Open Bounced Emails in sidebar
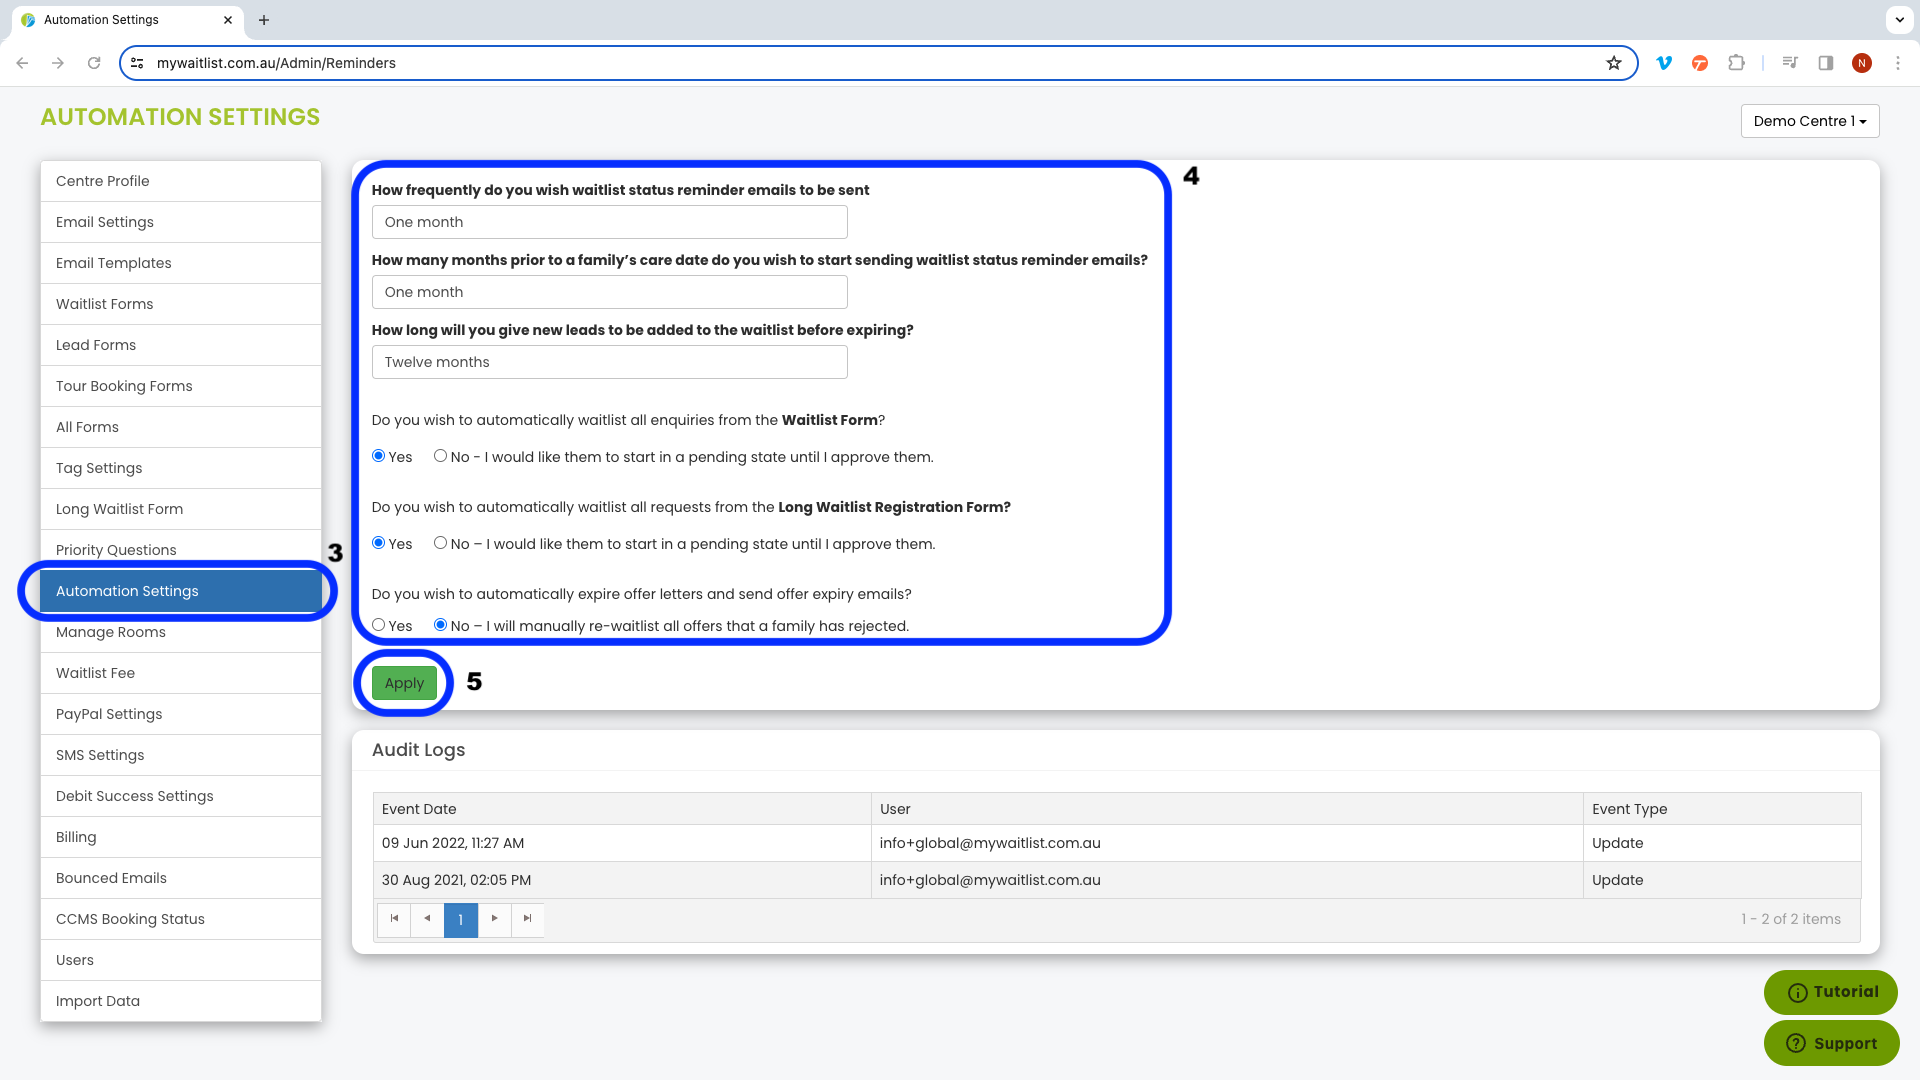1920x1080 pixels. (x=181, y=878)
